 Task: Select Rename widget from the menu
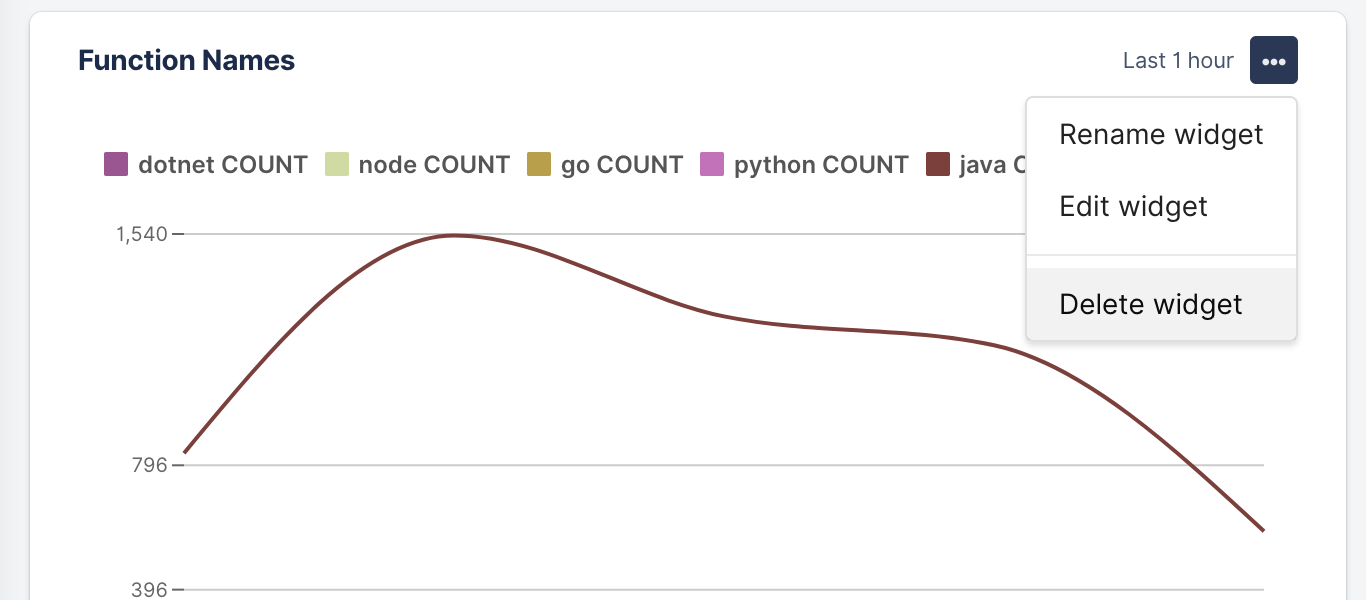1161,134
